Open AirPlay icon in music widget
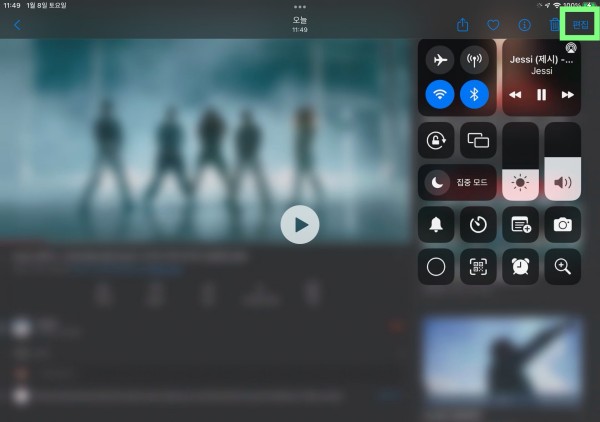This screenshot has width=600, height=422. (570, 47)
